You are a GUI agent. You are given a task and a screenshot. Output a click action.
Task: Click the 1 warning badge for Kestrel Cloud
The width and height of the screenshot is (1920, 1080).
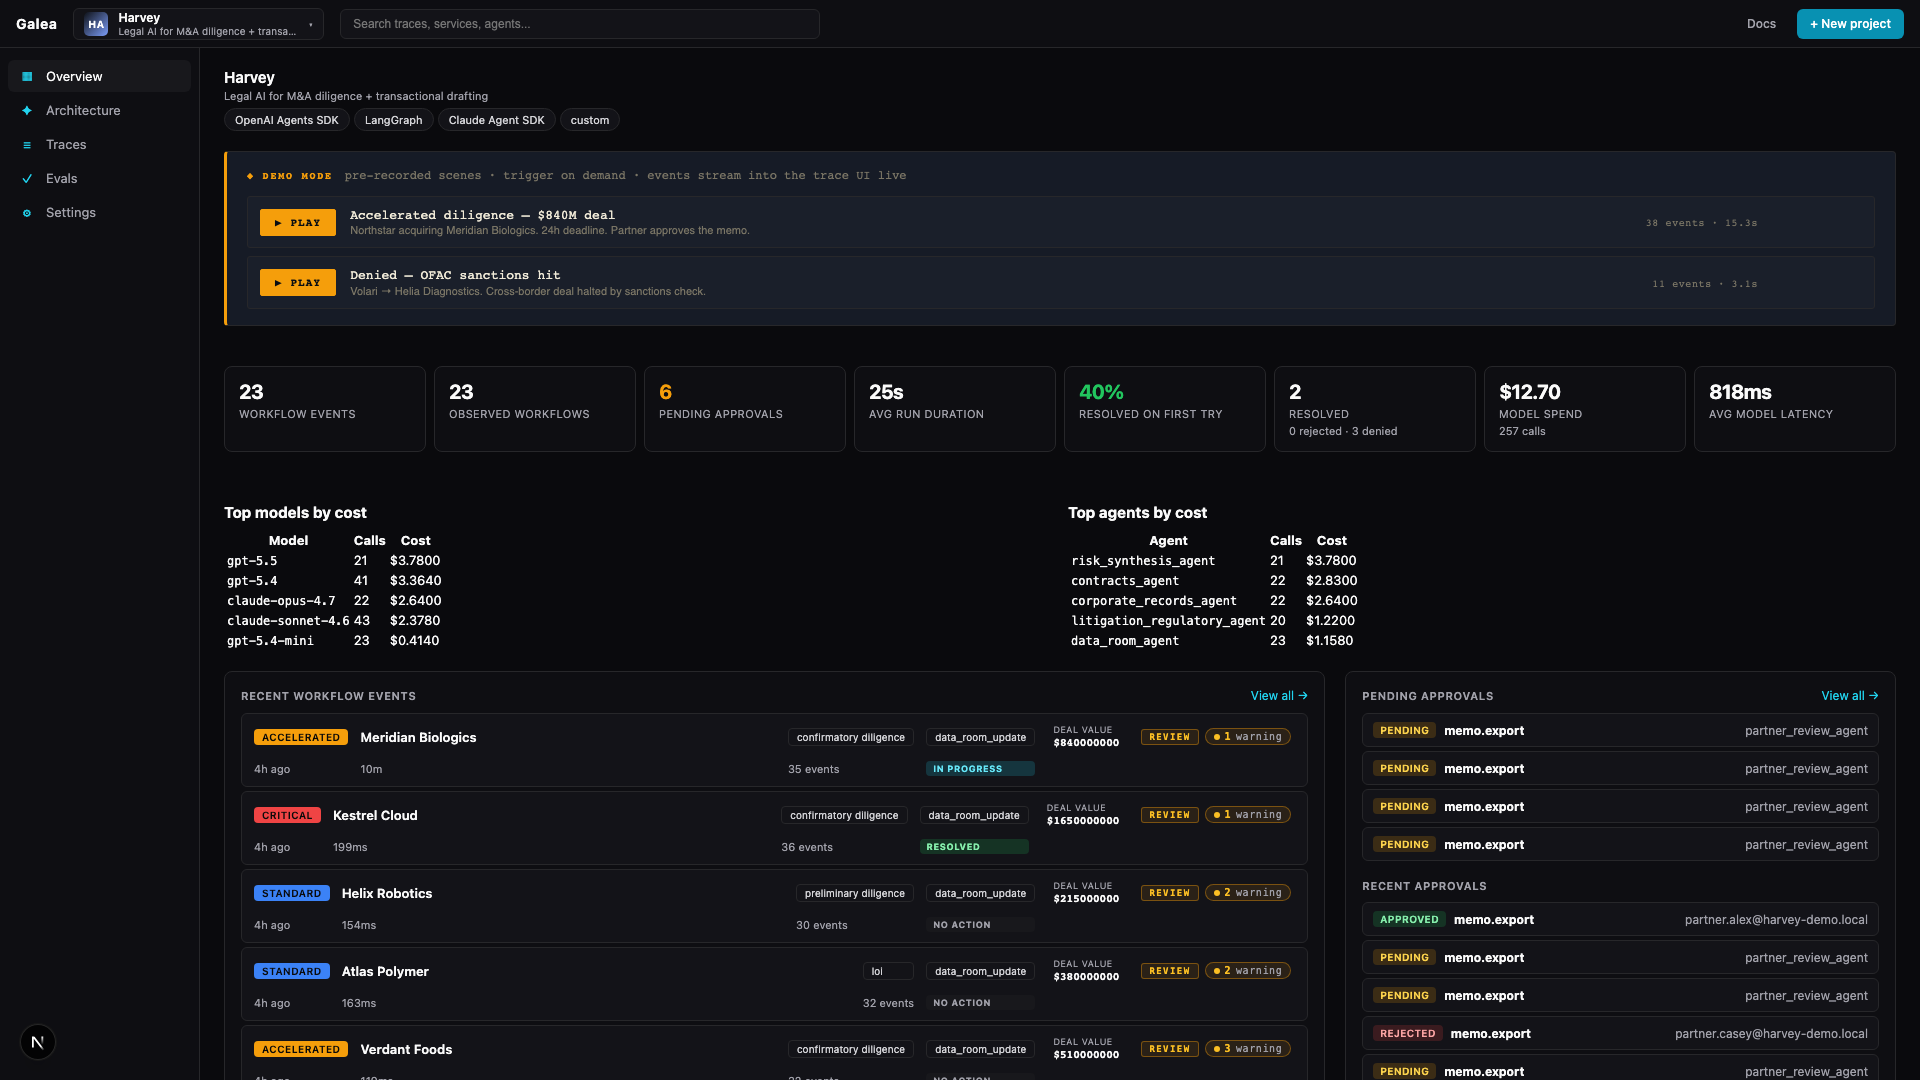[x=1248, y=815]
